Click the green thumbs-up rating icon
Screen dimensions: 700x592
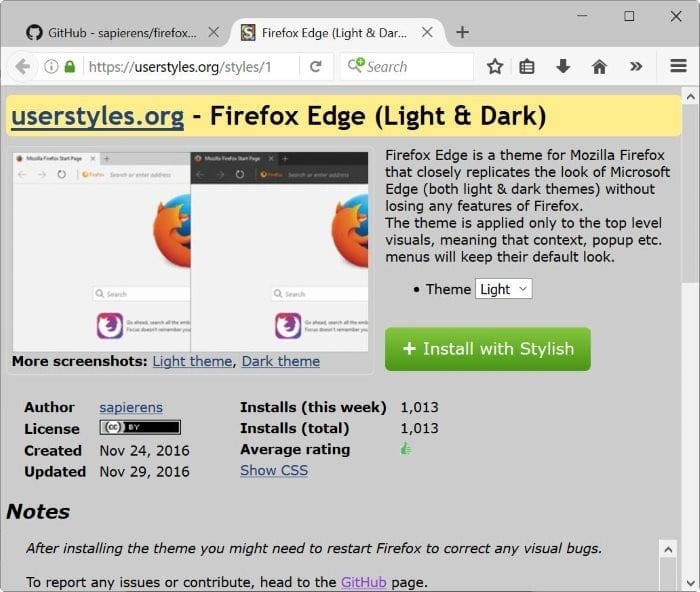[406, 449]
